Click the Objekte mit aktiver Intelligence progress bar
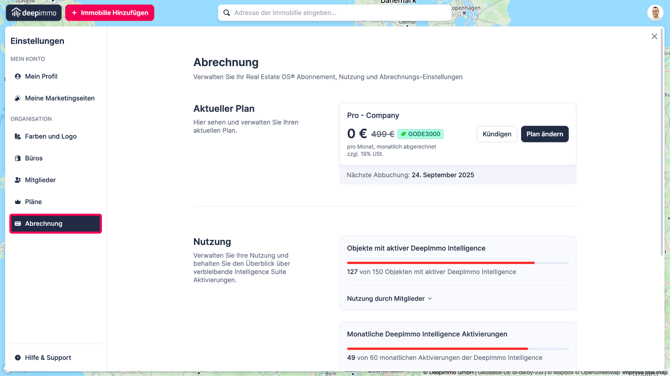This screenshot has width=670, height=376. 458,263
